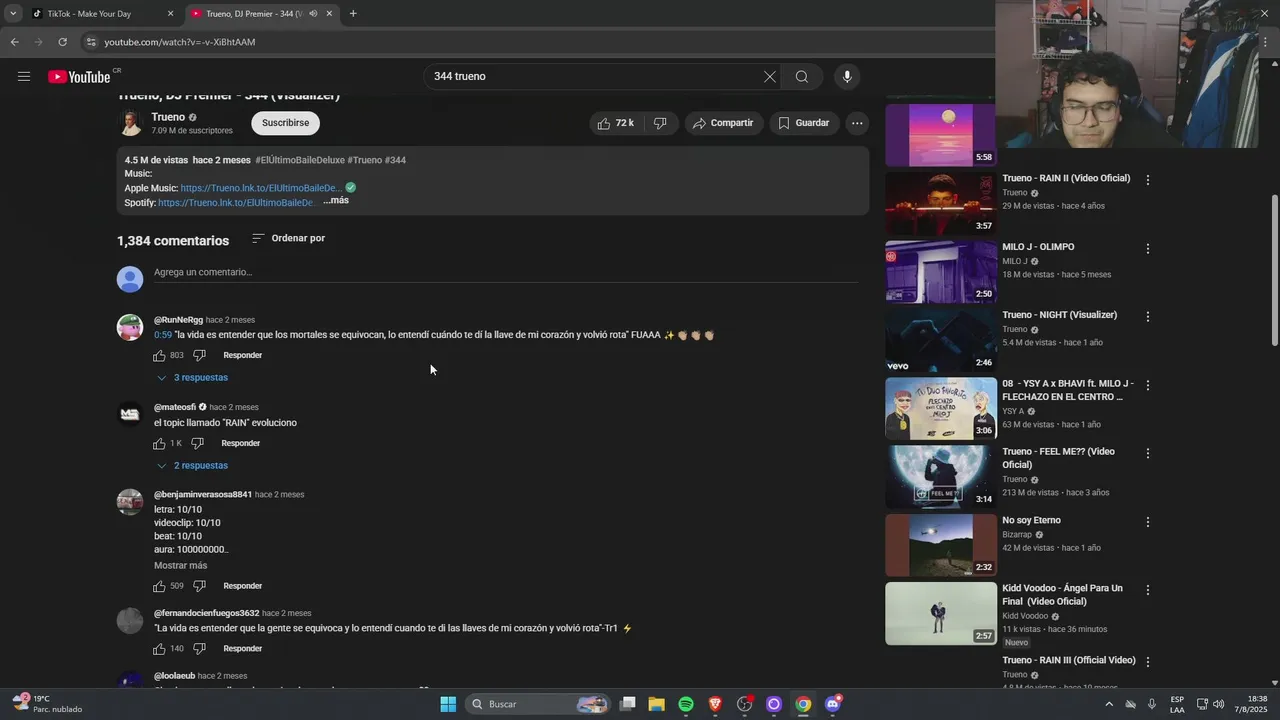Open a new browser tab
The height and width of the screenshot is (720, 1280).
tap(353, 14)
